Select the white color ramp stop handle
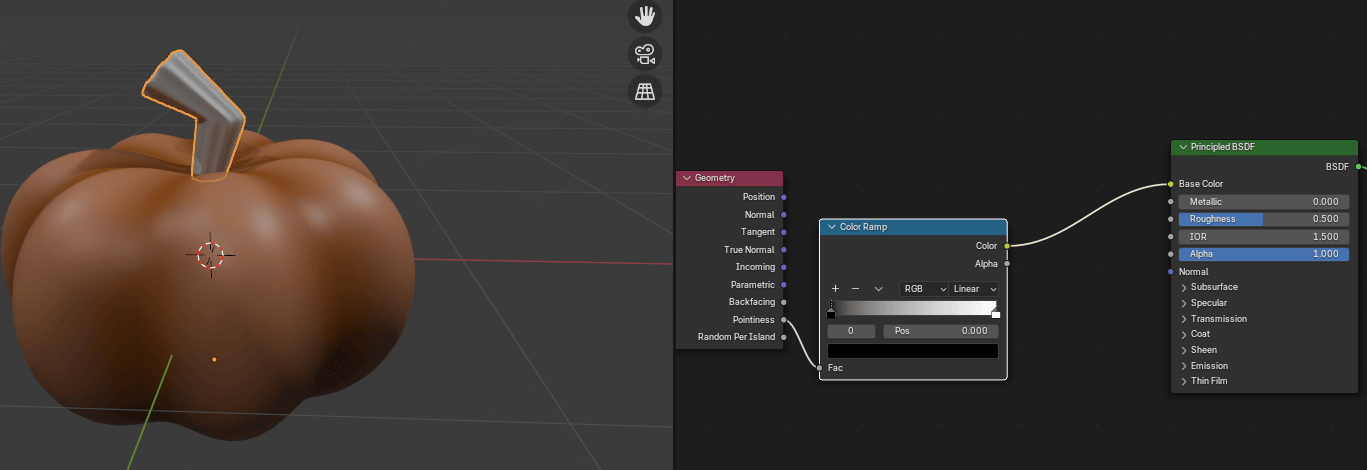The image size is (1367, 470). point(995,313)
